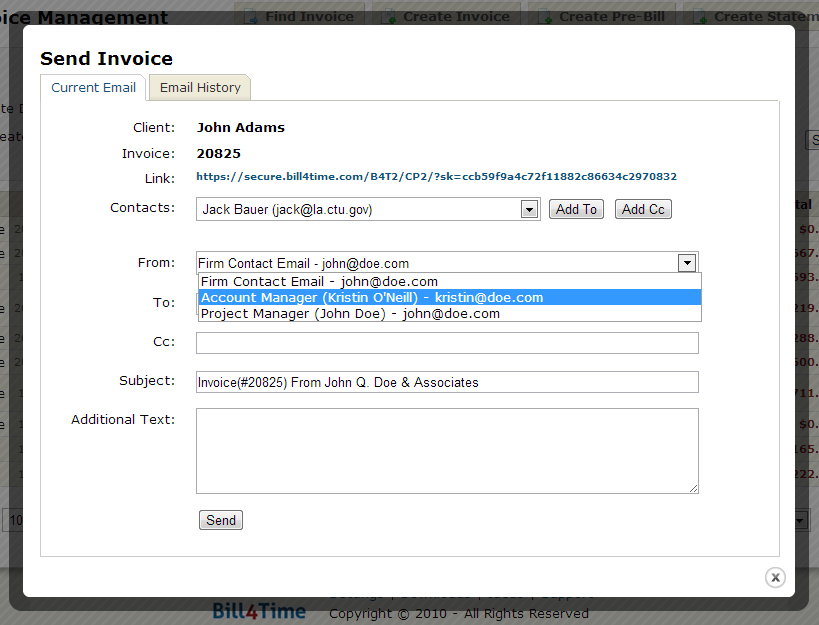819x625 pixels.
Task: Choose Account Manager Kristin O'Neill option
Action: (450, 298)
